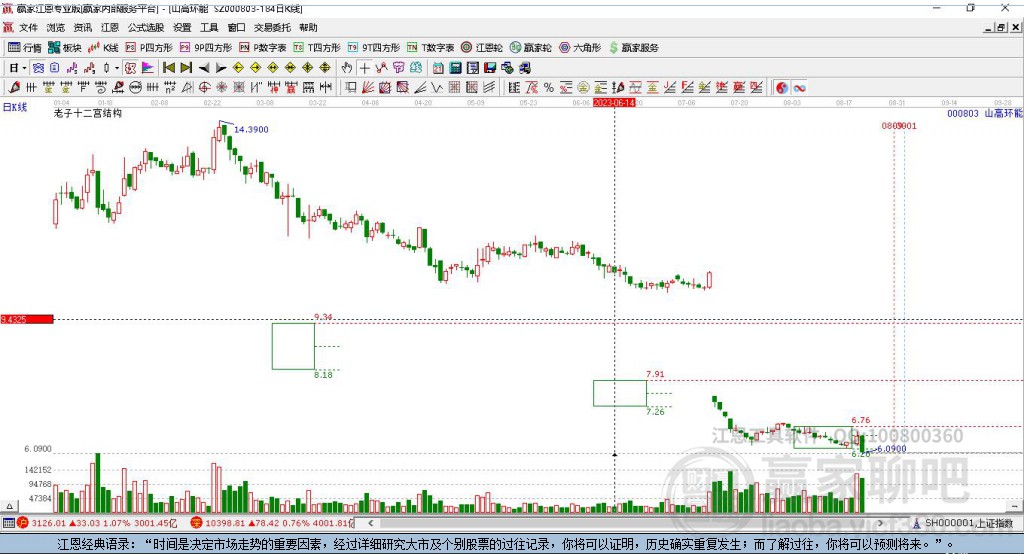Open 赢家服务 with the dollar icon
Screen dimensions: 1024x554
click(x=633, y=48)
